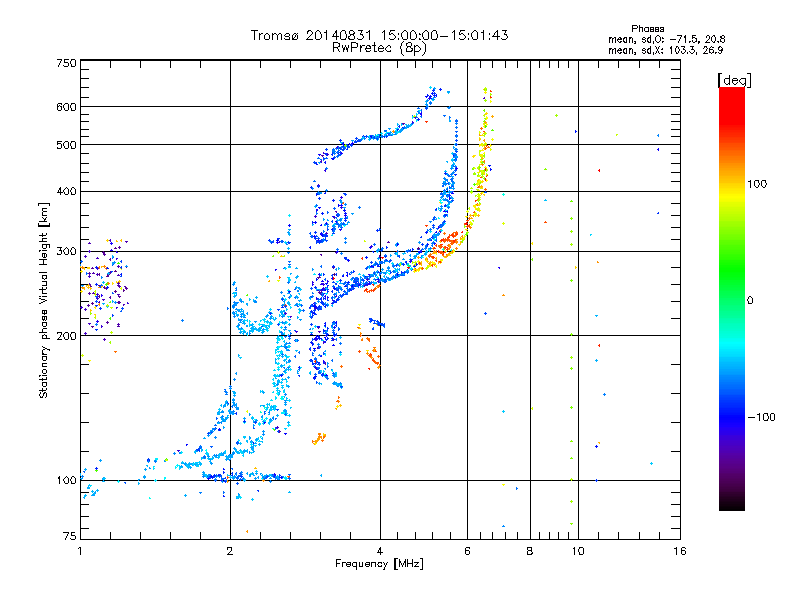Click the 'Phases' header text
800x600 pixels.
647,29
